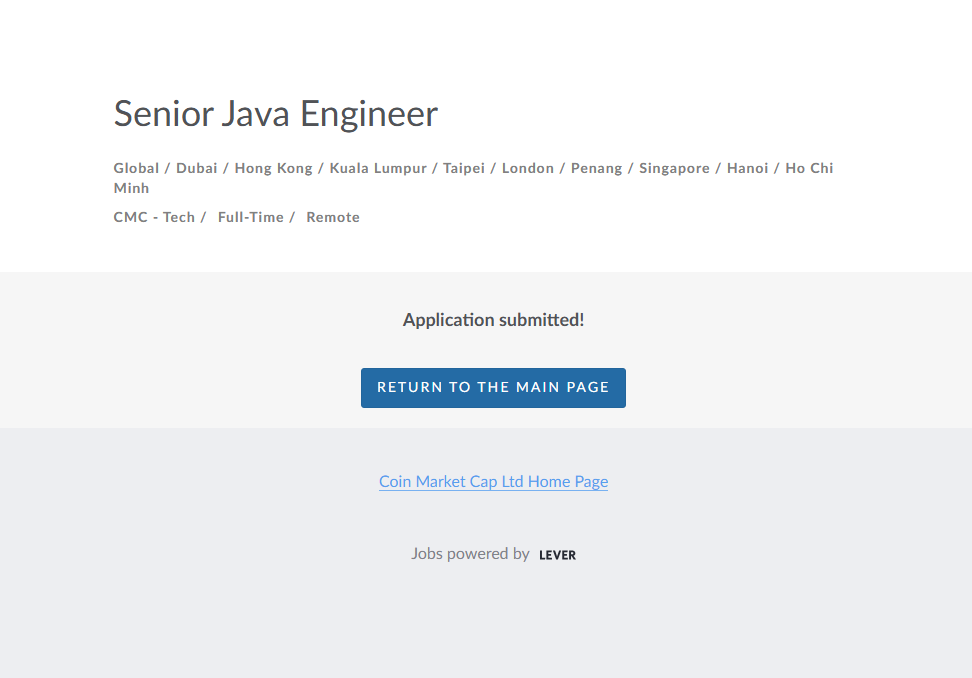Select the Global location label
This screenshot has height=678, width=972.
136,168
